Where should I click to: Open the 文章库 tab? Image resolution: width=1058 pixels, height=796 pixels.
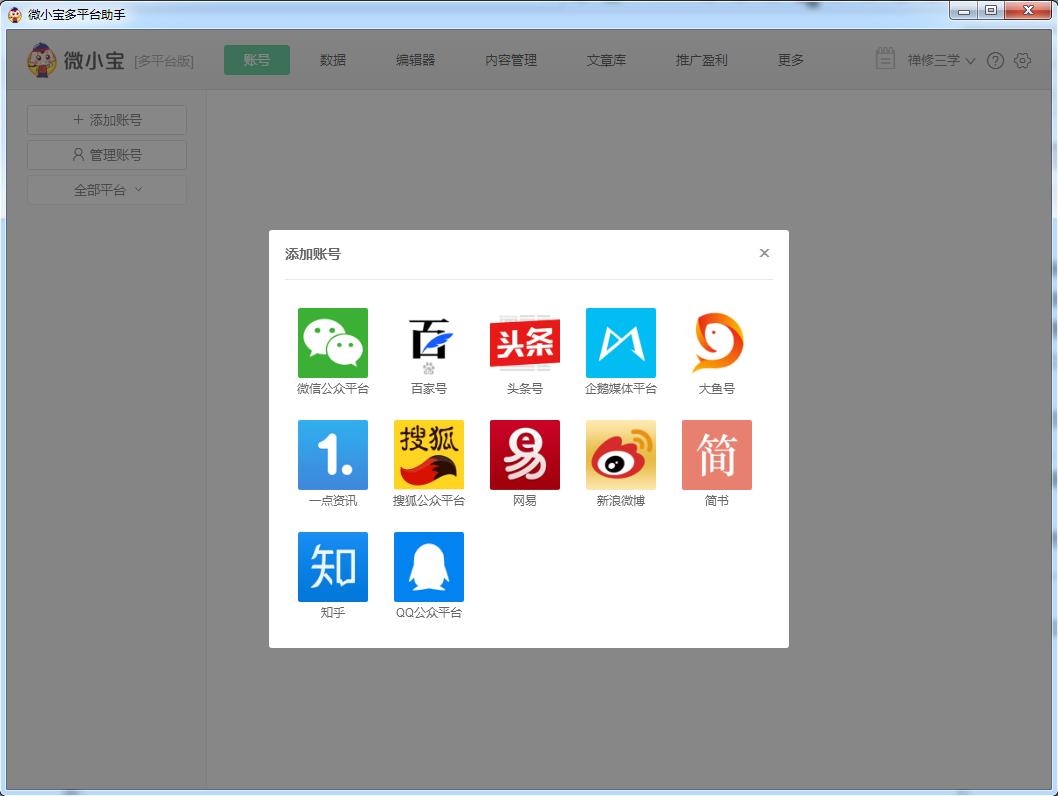click(606, 60)
